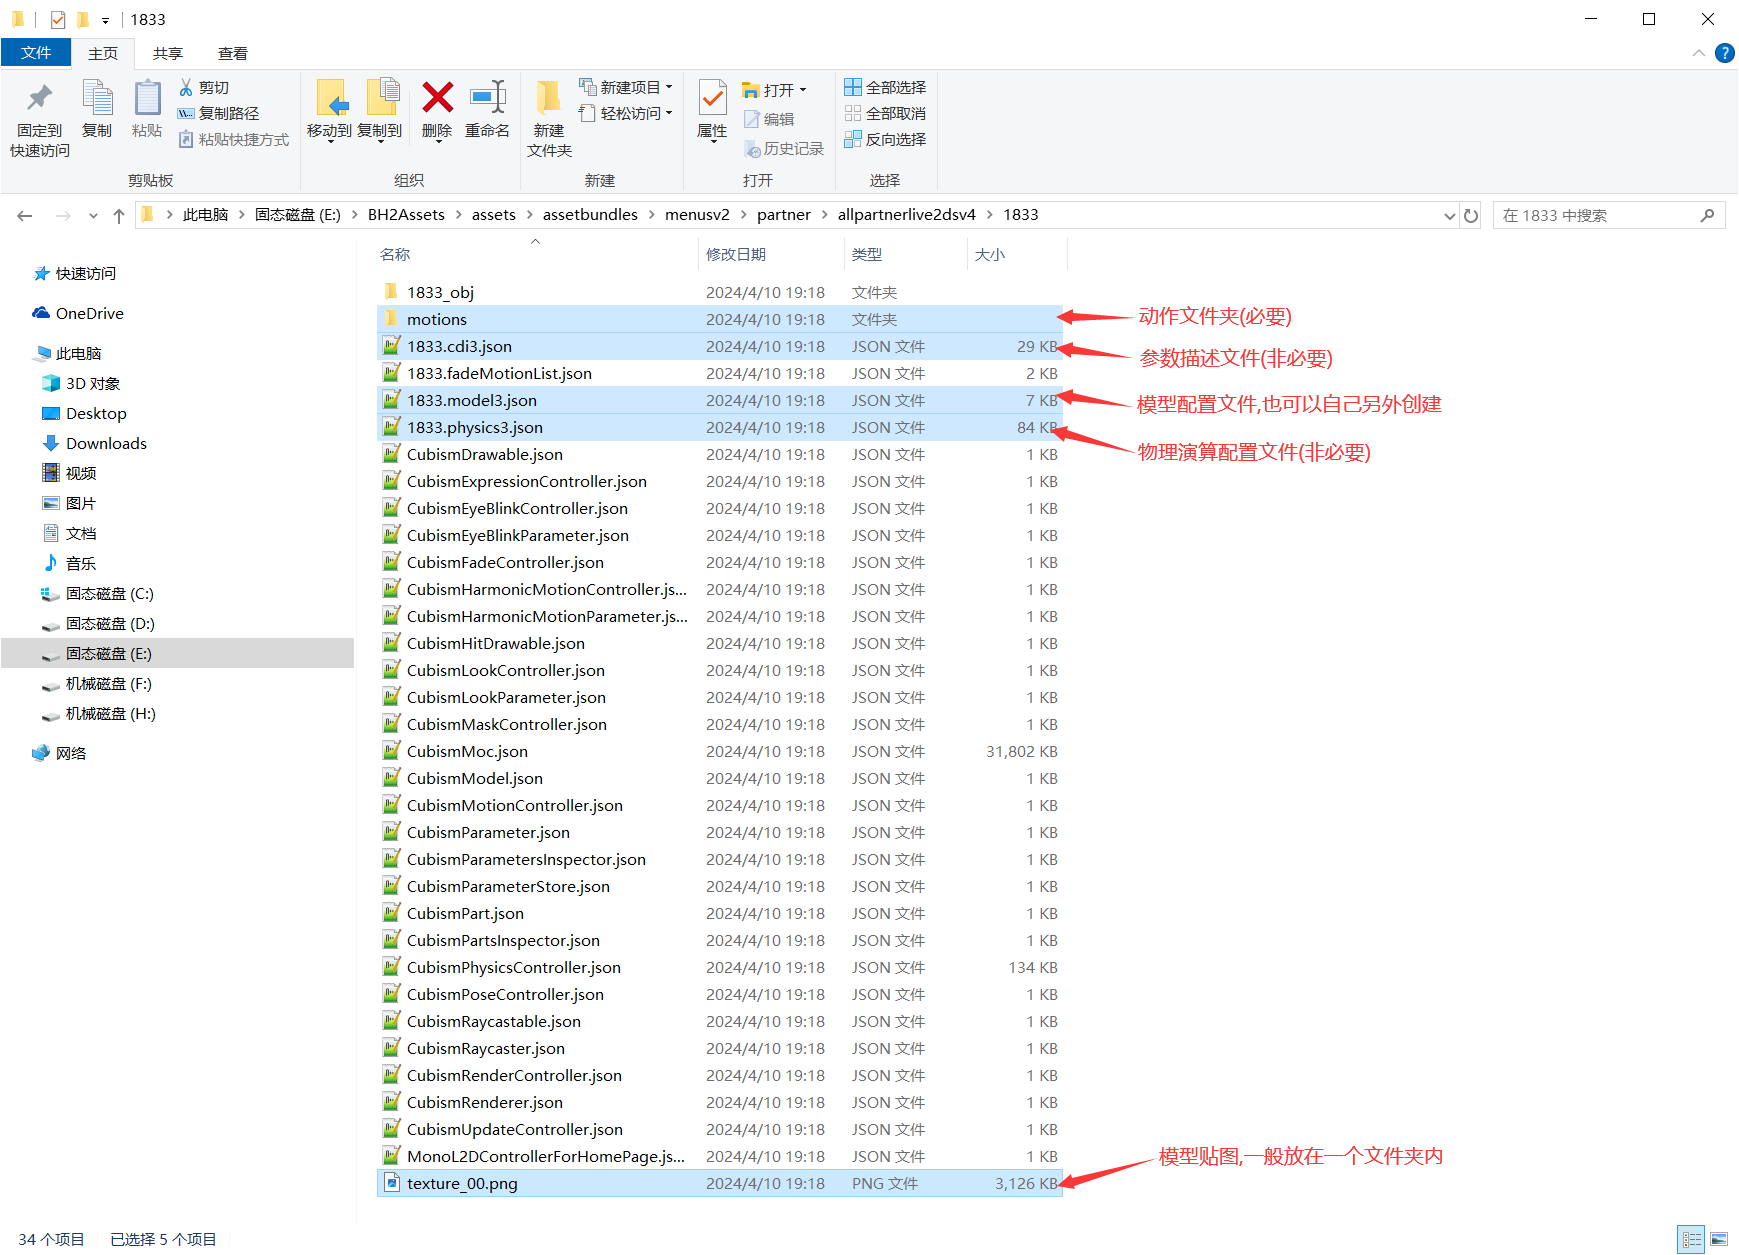Click the blue help question mark icon
Viewport: 1739px width, 1255px height.
point(1725,53)
